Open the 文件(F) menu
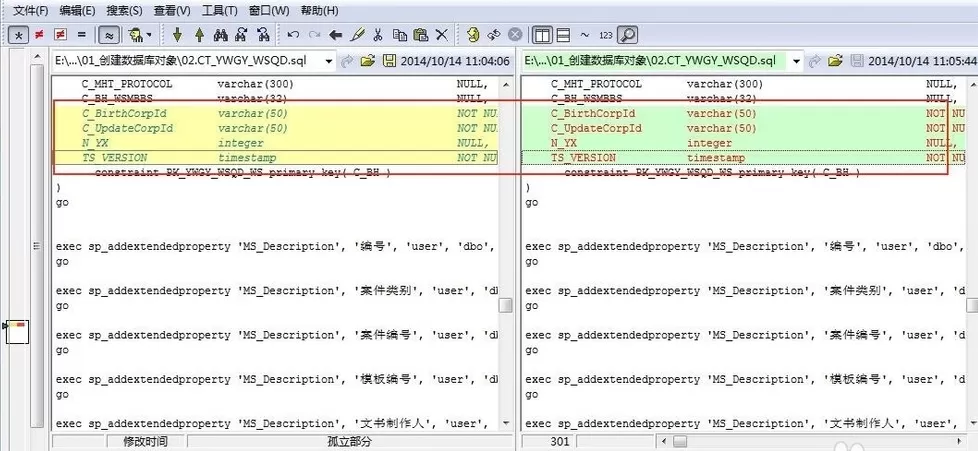Image resolution: width=978 pixels, height=451 pixels. [x=31, y=11]
